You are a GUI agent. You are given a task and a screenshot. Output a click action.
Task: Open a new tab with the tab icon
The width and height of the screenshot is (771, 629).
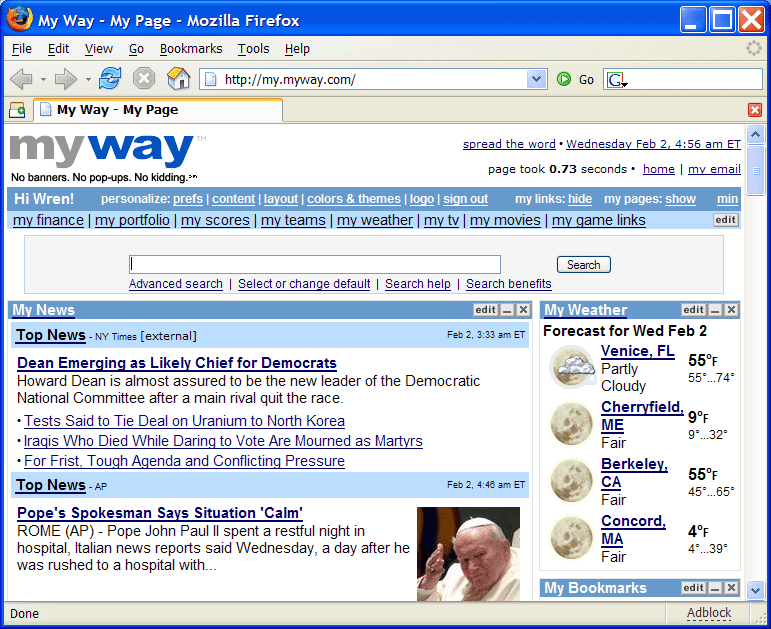pos(17,110)
